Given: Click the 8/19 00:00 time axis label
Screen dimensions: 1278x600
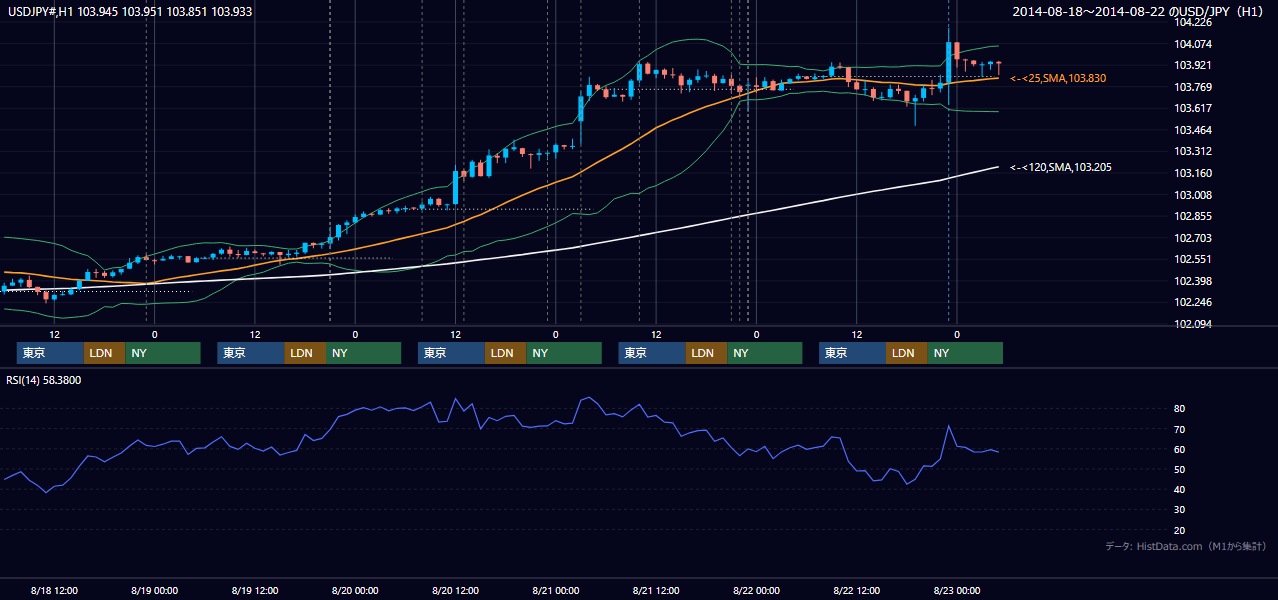Looking at the screenshot, I should pyautogui.click(x=154, y=590).
